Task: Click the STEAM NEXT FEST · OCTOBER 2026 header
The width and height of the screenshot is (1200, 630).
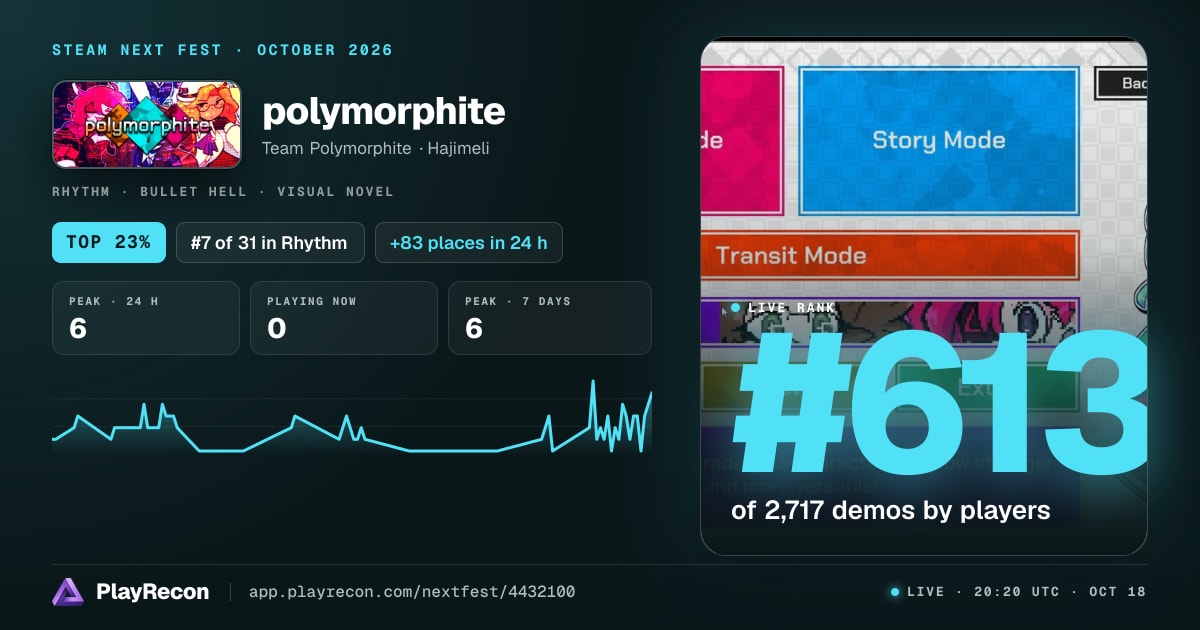Action: coord(222,50)
